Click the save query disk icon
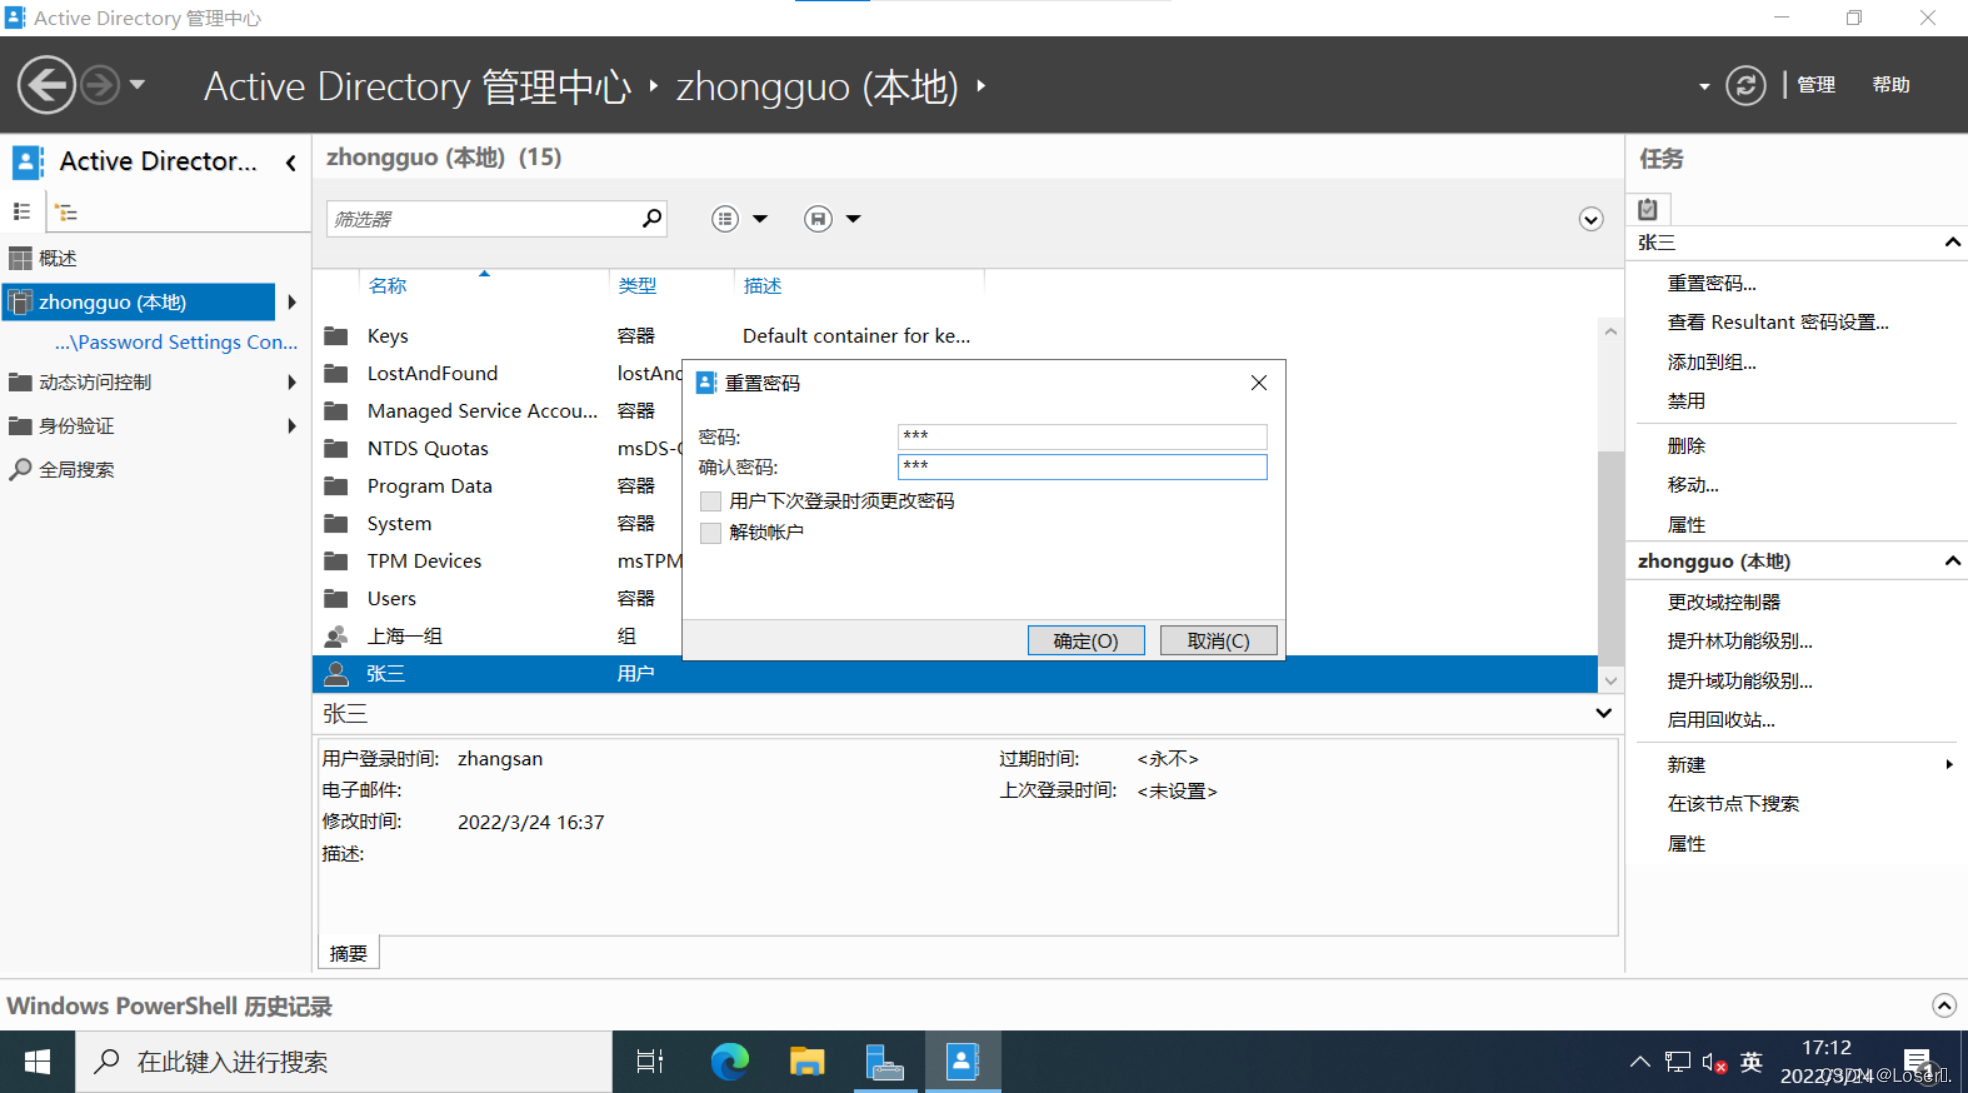The width and height of the screenshot is (1968, 1093). [x=818, y=218]
